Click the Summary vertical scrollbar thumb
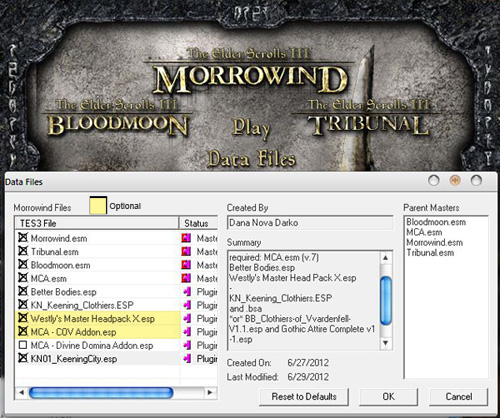 (x=386, y=301)
